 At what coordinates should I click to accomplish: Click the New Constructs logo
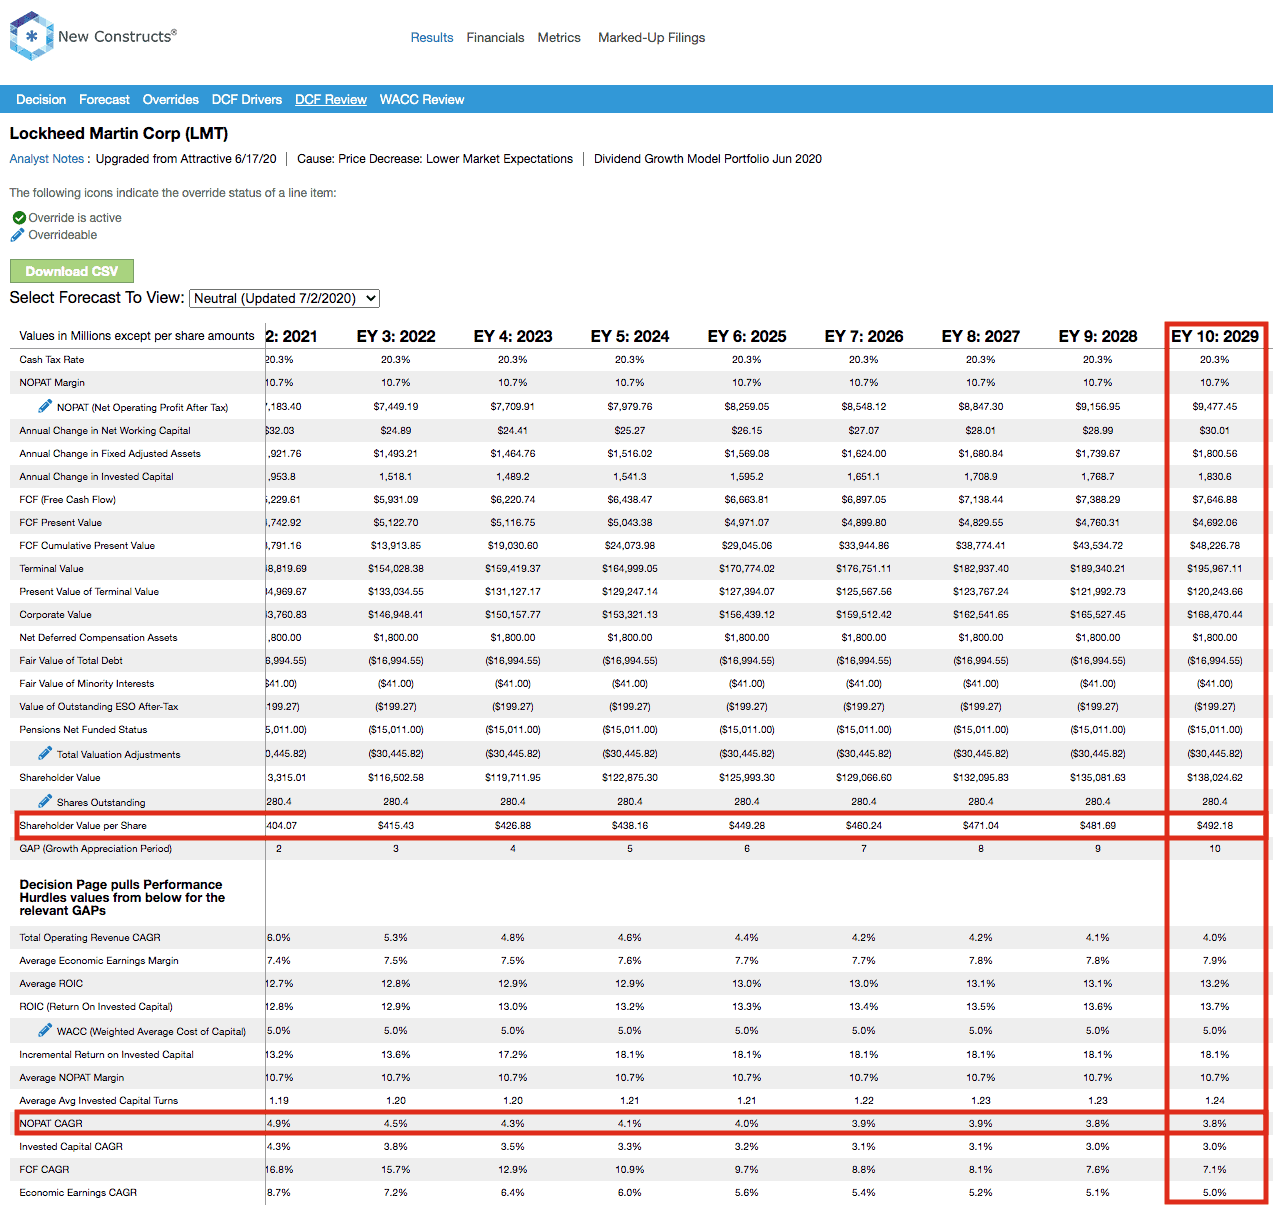[93, 36]
